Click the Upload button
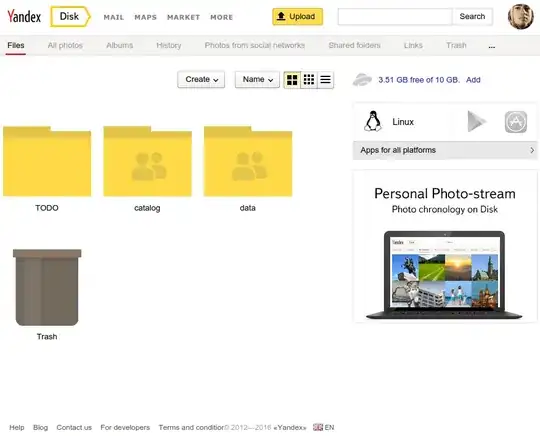Screen dimensions: 540x436 coord(298,17)
